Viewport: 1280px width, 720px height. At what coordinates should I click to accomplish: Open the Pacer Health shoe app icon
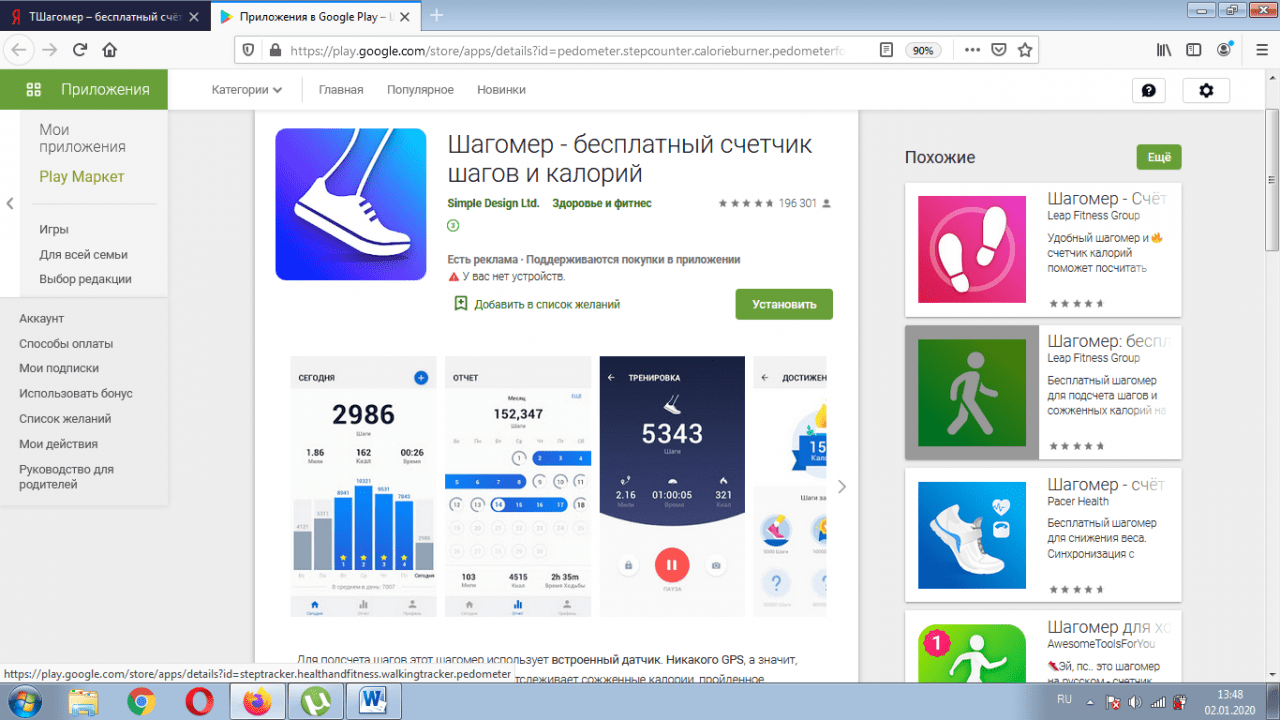pyautogui.click(x=972, y=535)
